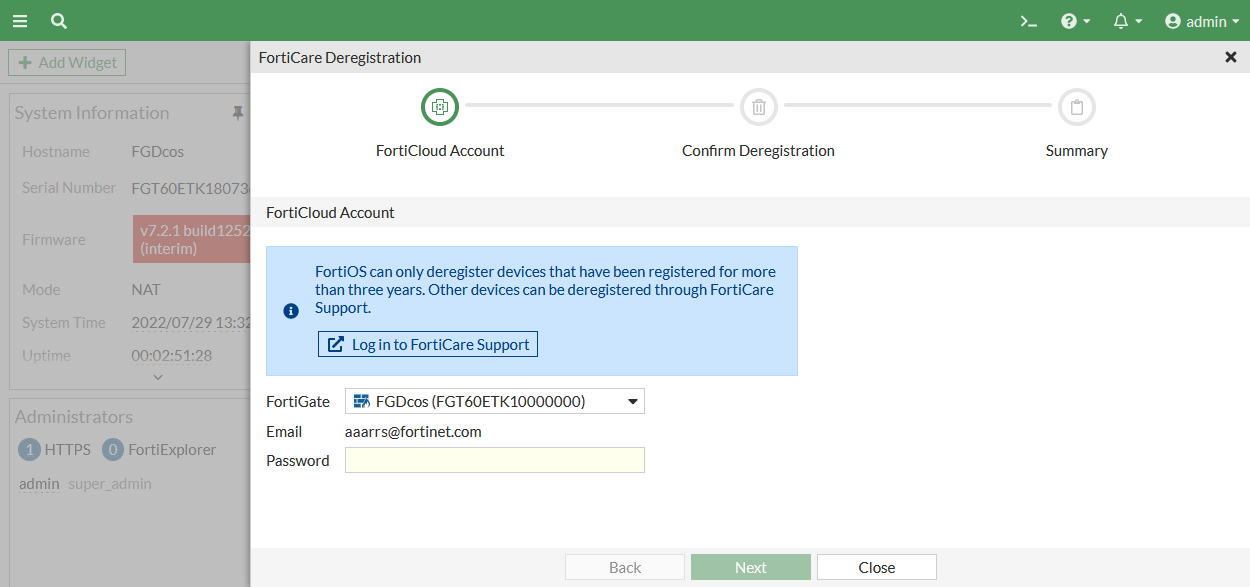
Task: Click the FortiCloud Account step icon
Action: coord(440,107)
